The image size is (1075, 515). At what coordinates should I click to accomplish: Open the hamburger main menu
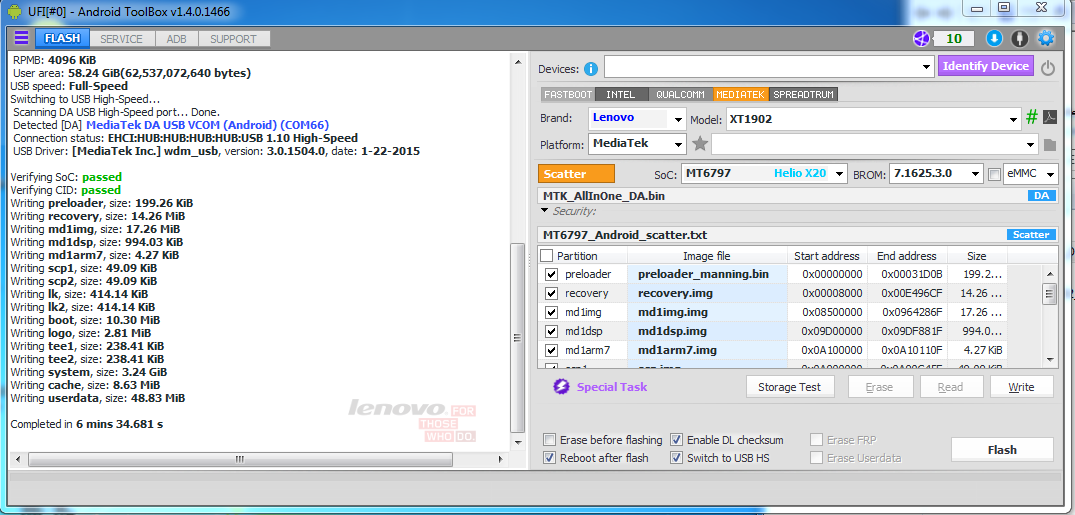[21, 38]
